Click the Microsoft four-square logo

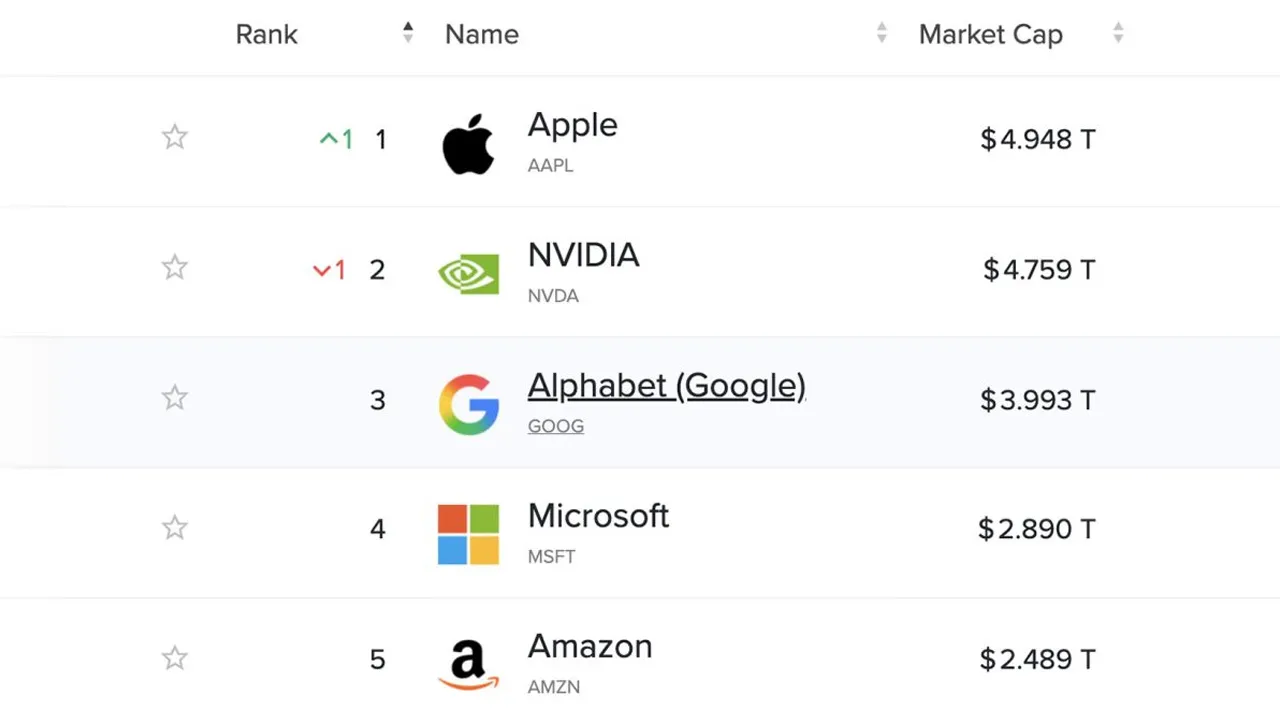pos(468,535)
